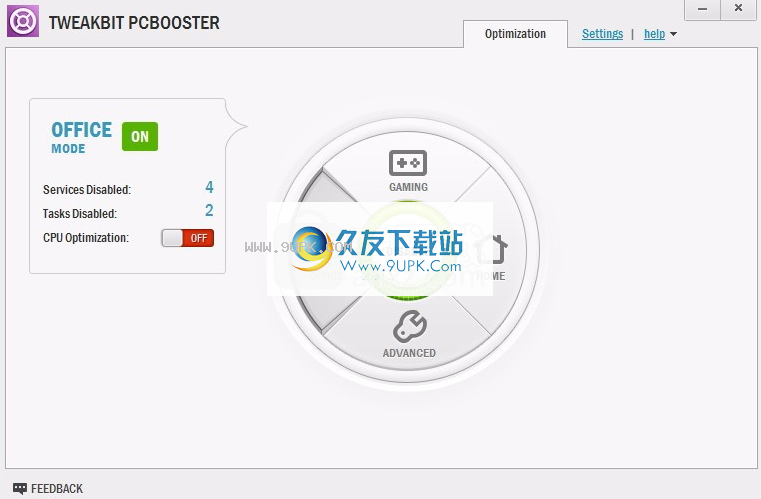Click the GAMING label text
761x499 pixels.
pos(408,187)
